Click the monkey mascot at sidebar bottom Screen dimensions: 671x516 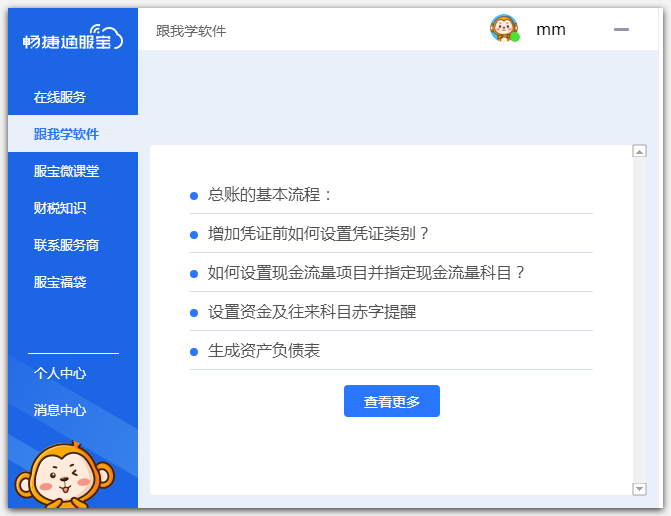click(x=64, y=475)
